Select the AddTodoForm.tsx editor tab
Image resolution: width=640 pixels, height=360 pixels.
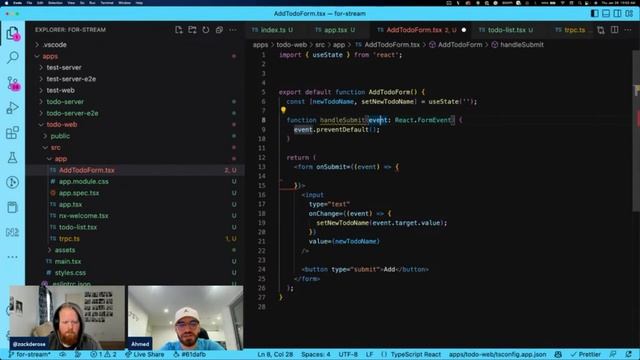tap(420, 30)
